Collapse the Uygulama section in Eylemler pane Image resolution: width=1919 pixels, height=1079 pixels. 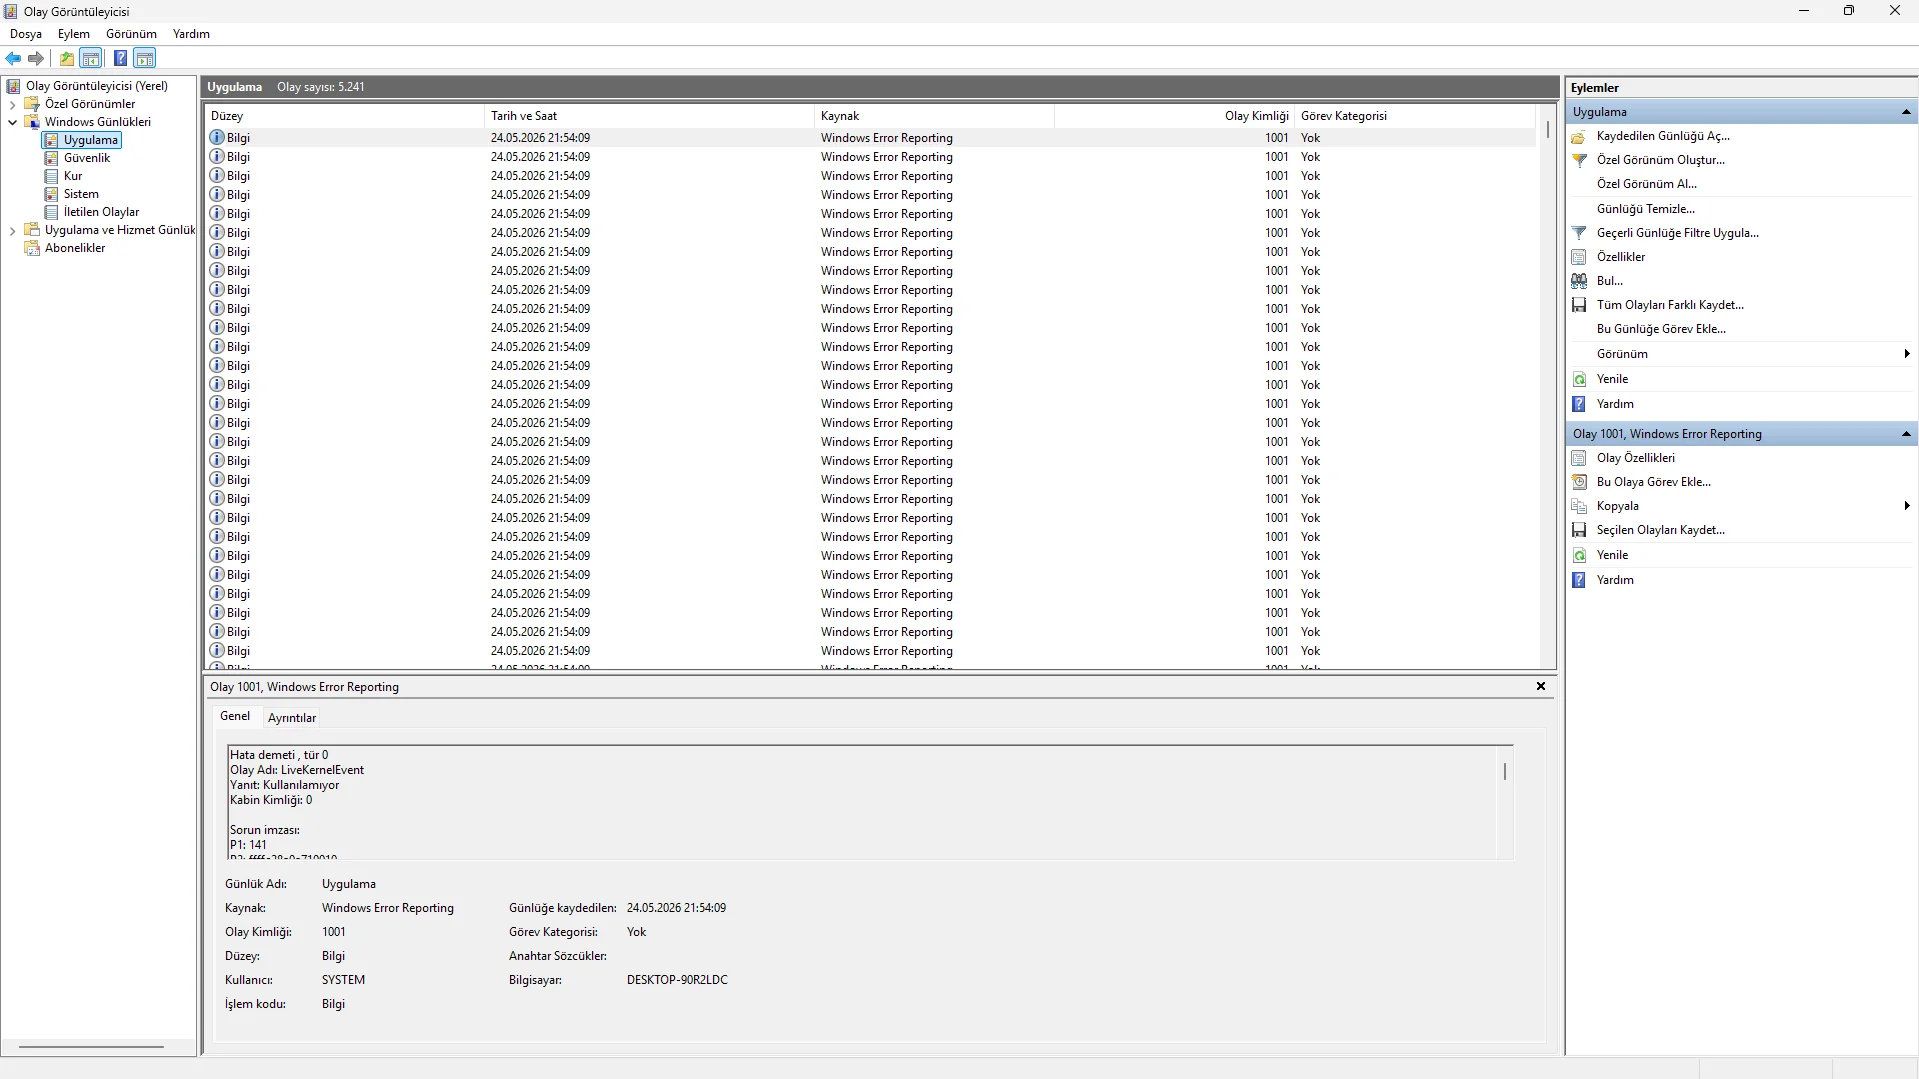(x=1906, y=112)
